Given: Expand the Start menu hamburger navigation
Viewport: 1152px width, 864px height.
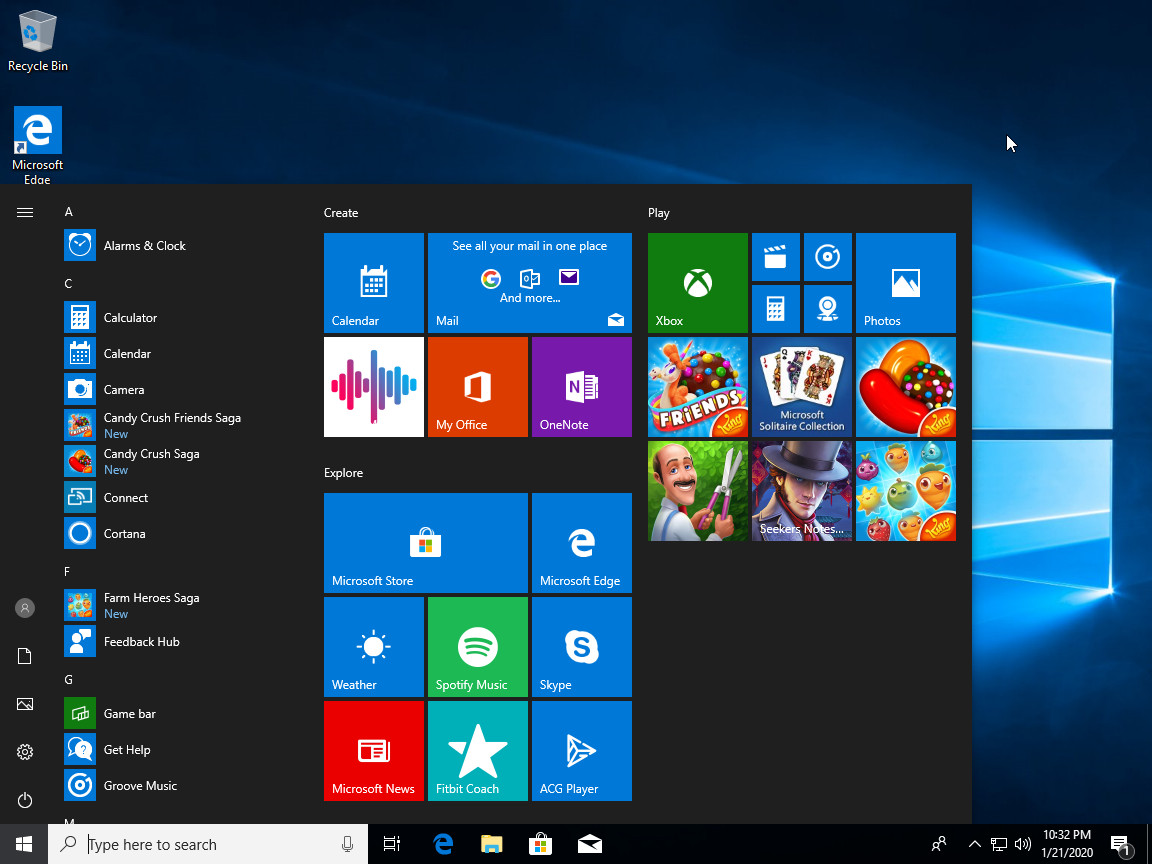Looking at the screenshot, I should [x=25, y=212].
